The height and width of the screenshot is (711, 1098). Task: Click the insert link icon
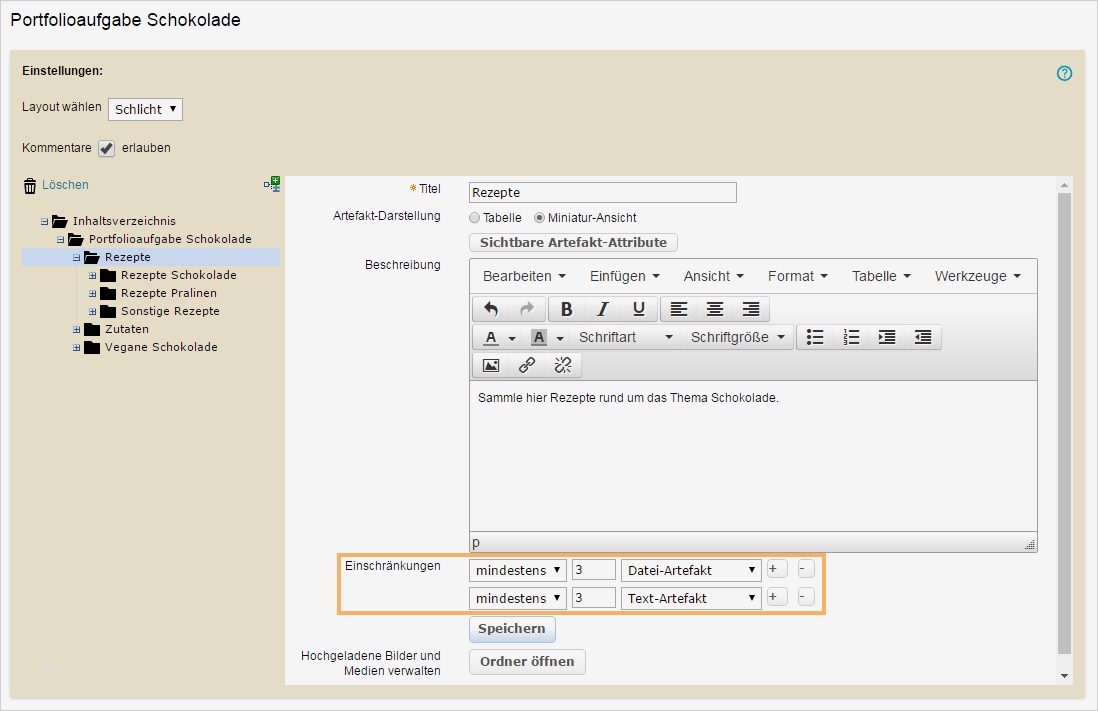[x=527, y=365]
